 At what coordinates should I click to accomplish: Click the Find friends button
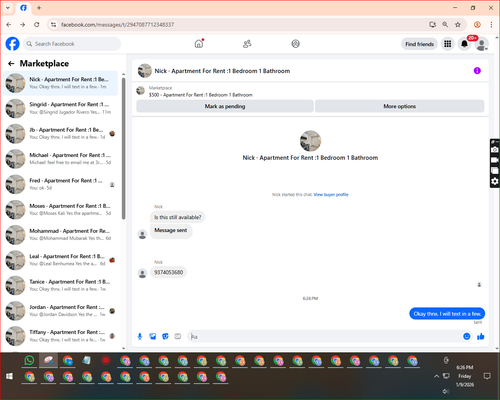tap(419, 44)
